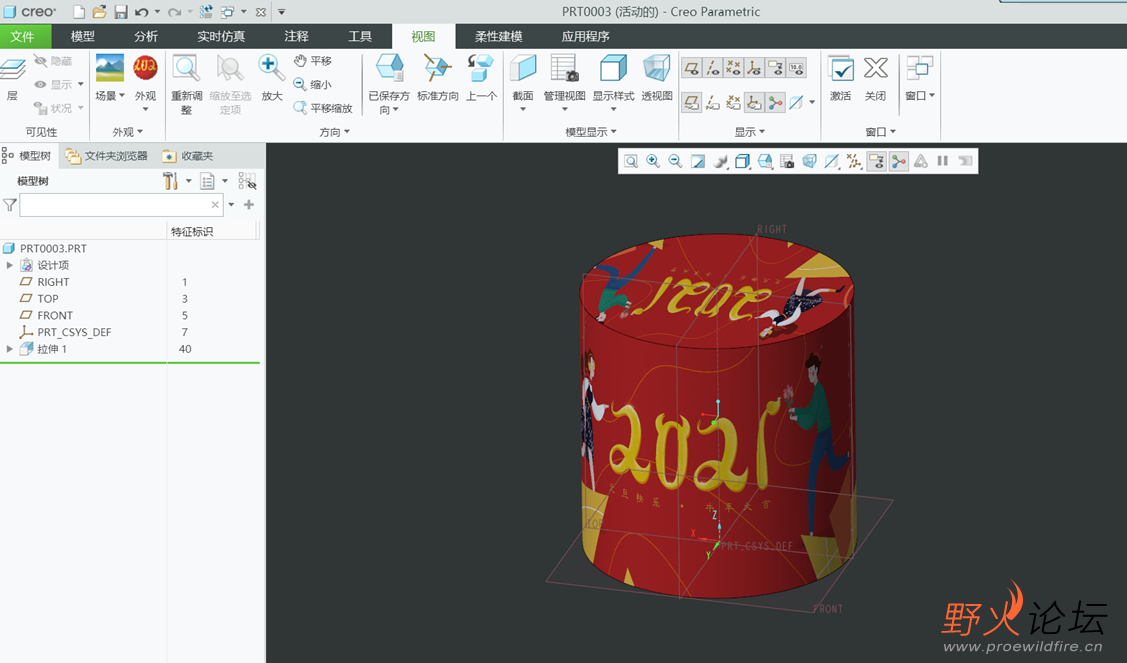Click the Pan Zoom (平移缩放) option

click(x=323, y=108)
